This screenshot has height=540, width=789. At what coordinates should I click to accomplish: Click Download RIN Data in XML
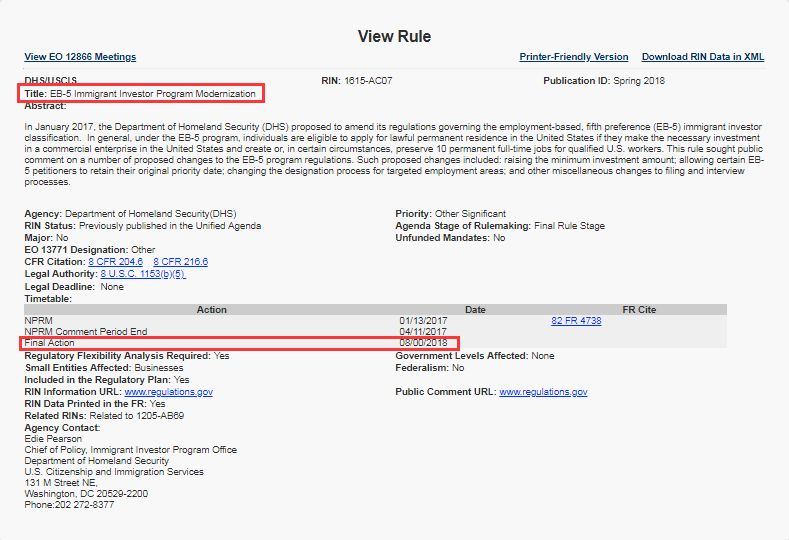coord(702,57)
